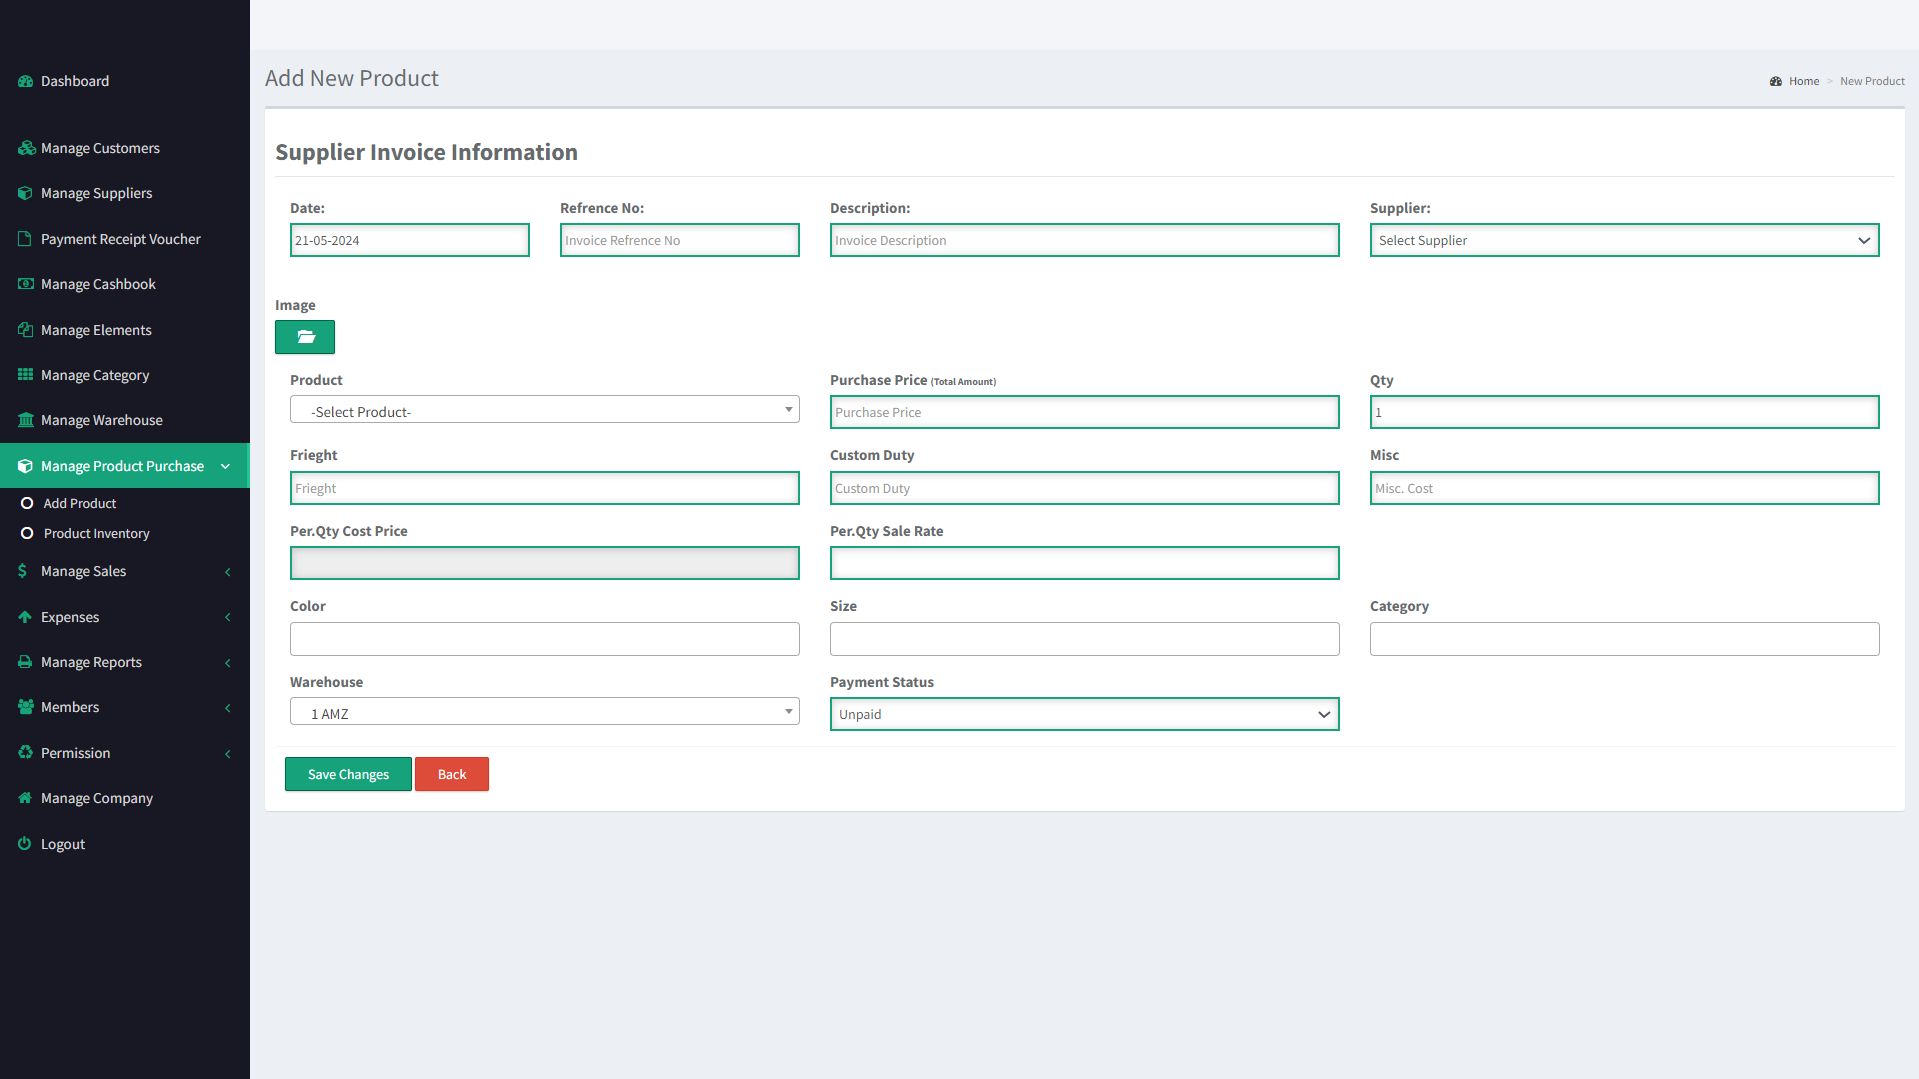Click the Add Product circle icon
The image size is (1919, 1079).
point(27,503)
